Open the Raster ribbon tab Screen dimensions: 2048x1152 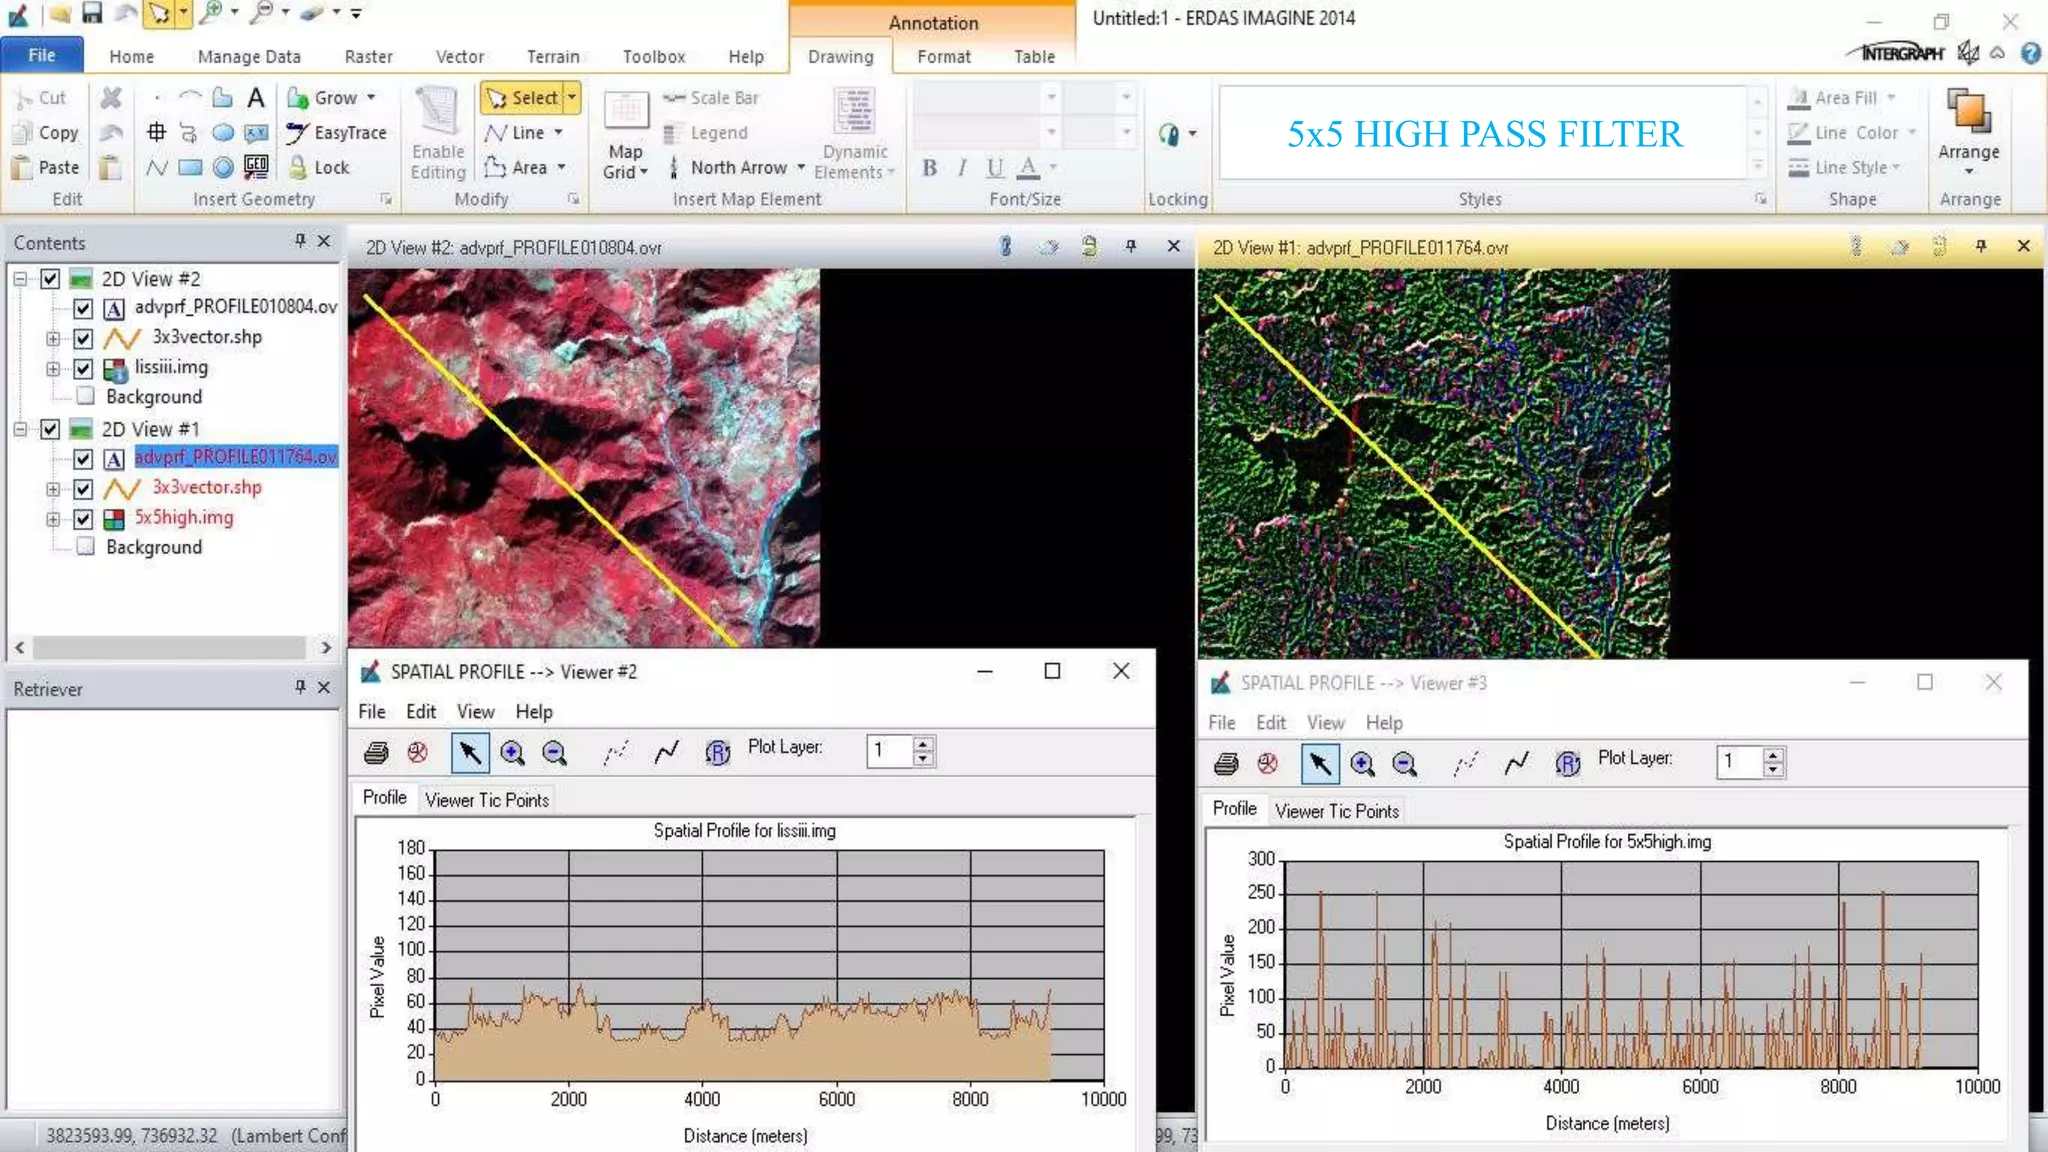368,56
